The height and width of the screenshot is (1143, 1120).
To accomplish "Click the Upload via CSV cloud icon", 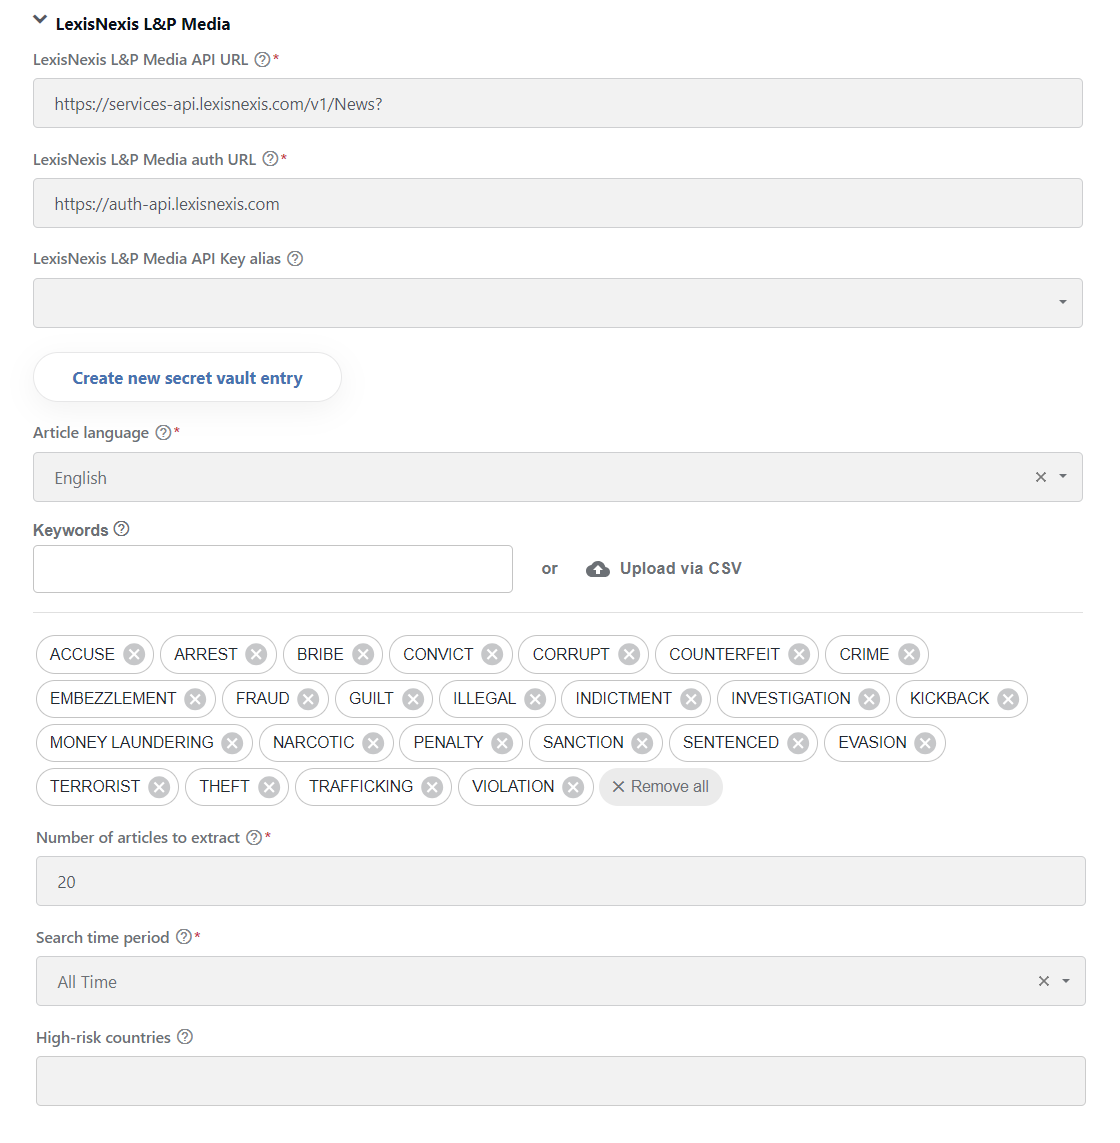I will coord(598,569).
